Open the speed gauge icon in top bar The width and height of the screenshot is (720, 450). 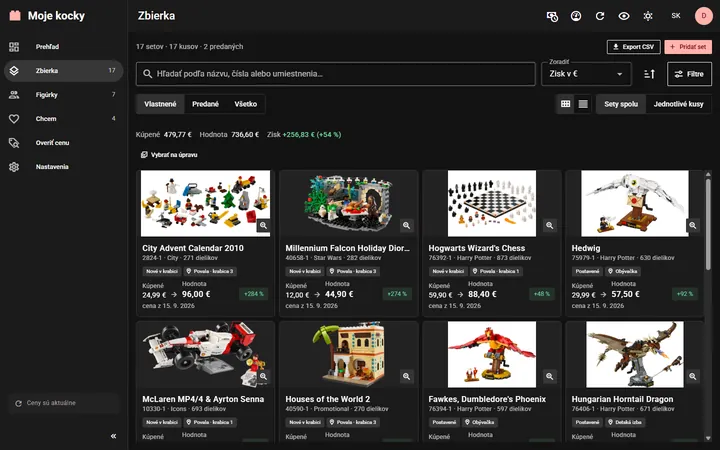tap(576, 16)
